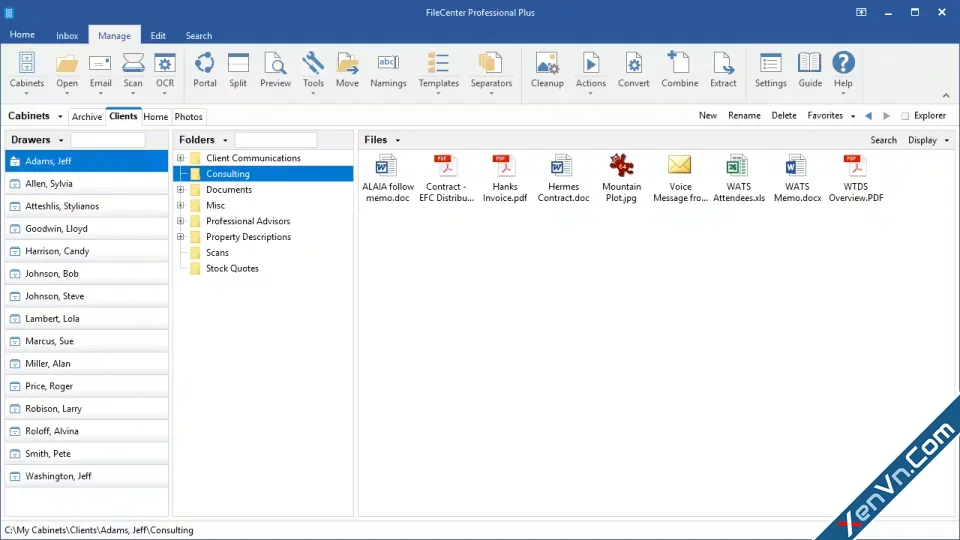
Task: Expand the Documents folder tree node
Action: coord(181,189)
